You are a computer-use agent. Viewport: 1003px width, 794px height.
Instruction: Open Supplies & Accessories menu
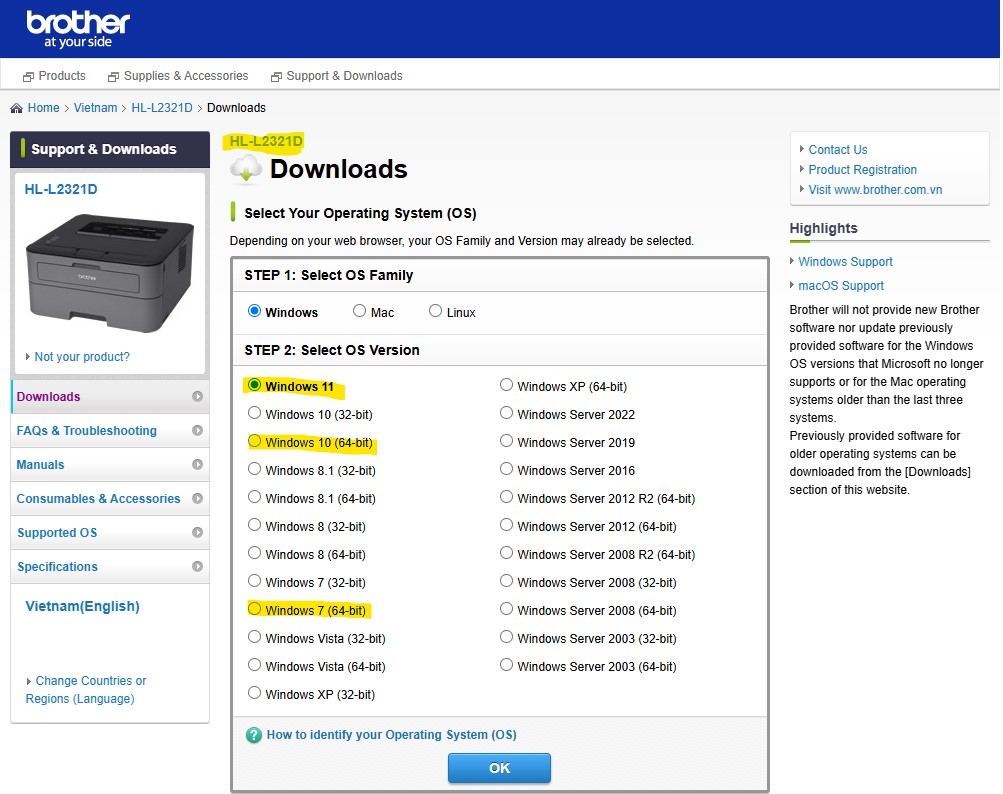coord(178,76)
